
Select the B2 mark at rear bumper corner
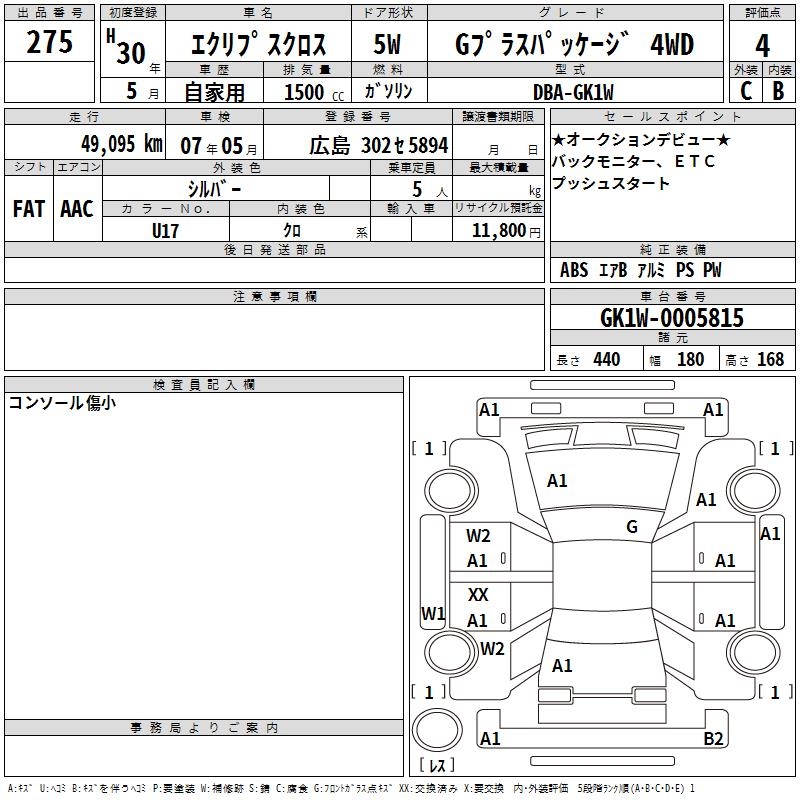(713, 739)
